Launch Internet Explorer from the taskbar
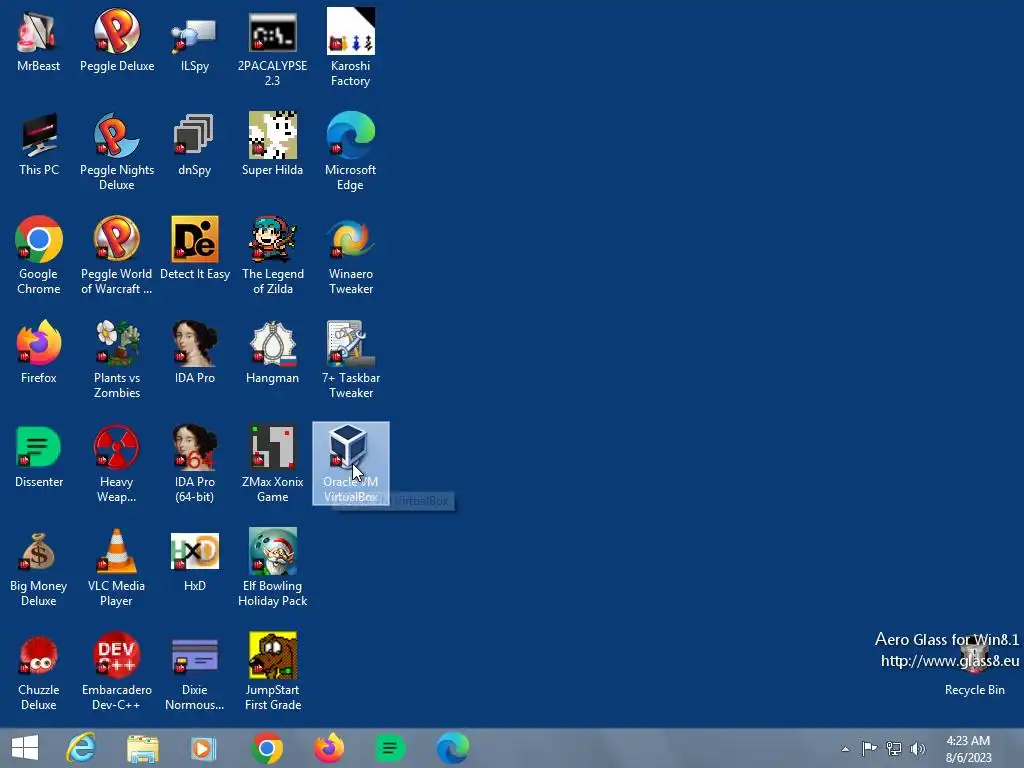Image resolution: width=1024 pixels, height=768 pixels. pos(81,748)
